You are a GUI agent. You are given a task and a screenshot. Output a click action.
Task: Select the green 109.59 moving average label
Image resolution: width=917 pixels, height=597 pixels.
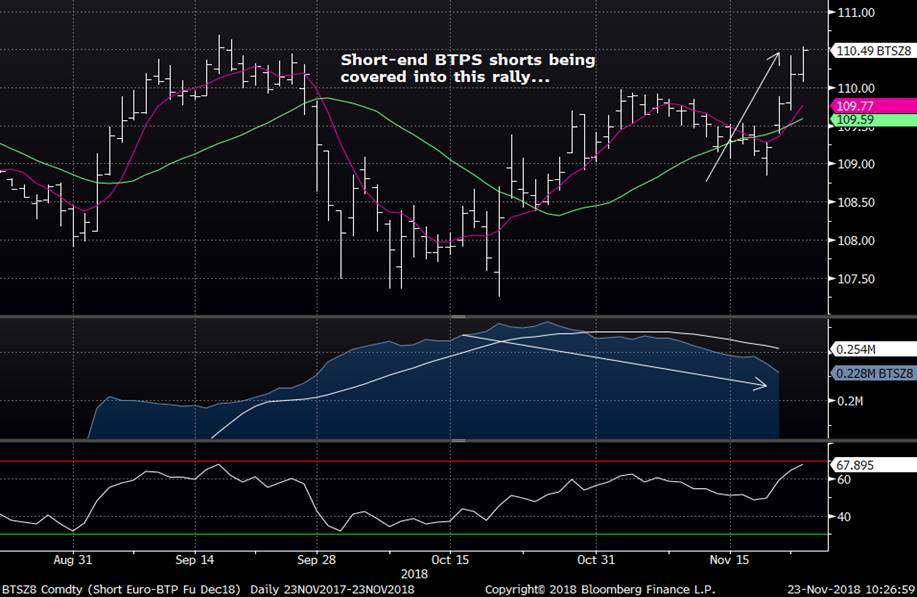click(874, 120)
